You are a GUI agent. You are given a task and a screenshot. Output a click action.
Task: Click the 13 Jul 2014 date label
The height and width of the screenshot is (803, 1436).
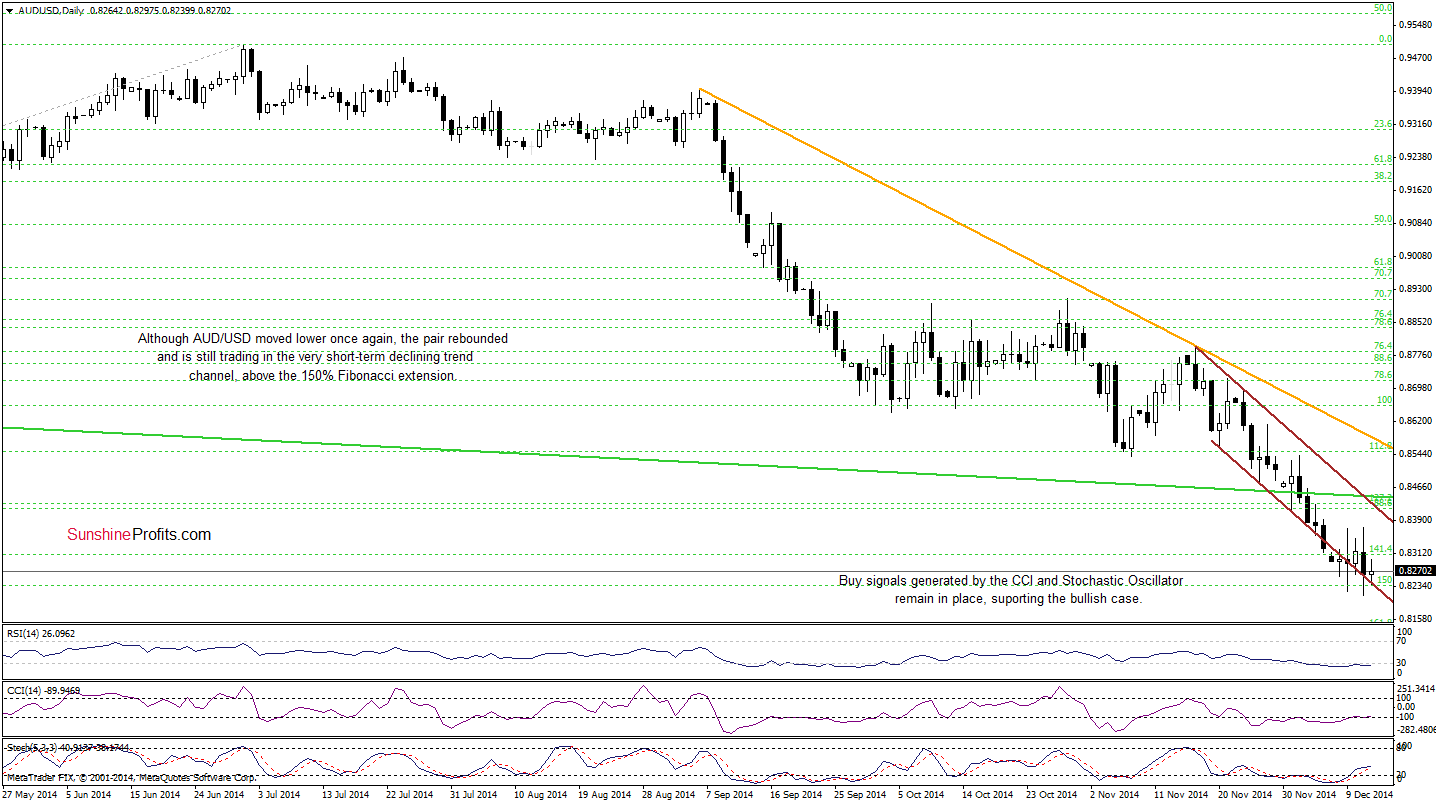click(345, 795)
